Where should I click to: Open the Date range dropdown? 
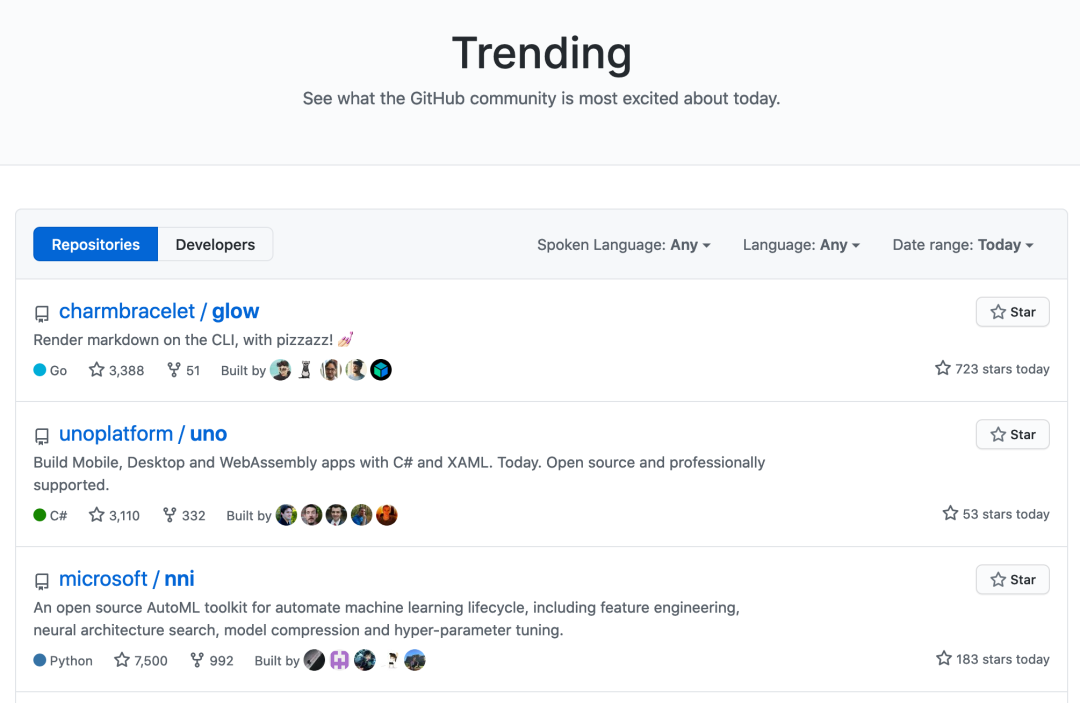962,245
